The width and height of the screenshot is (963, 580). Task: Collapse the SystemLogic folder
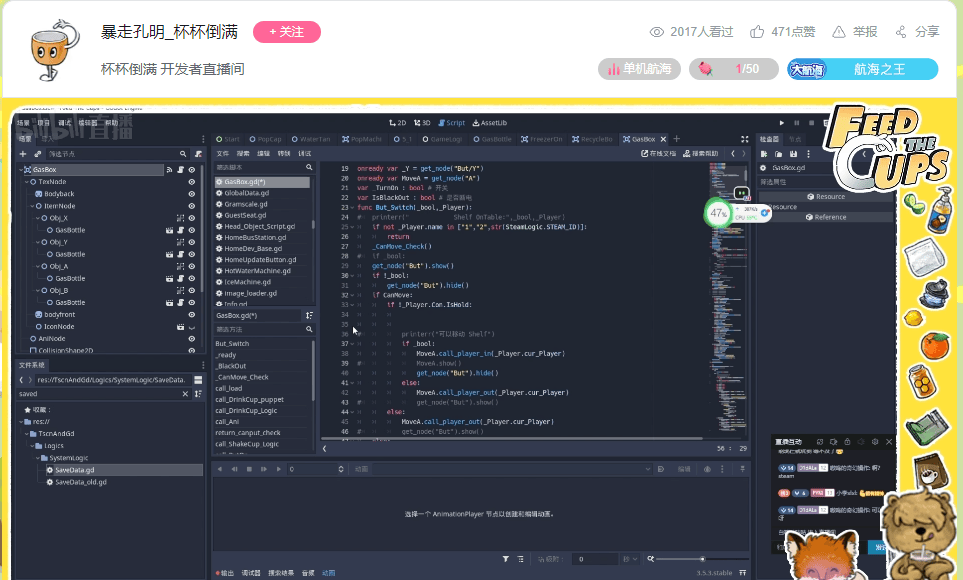tap(38, 457)
